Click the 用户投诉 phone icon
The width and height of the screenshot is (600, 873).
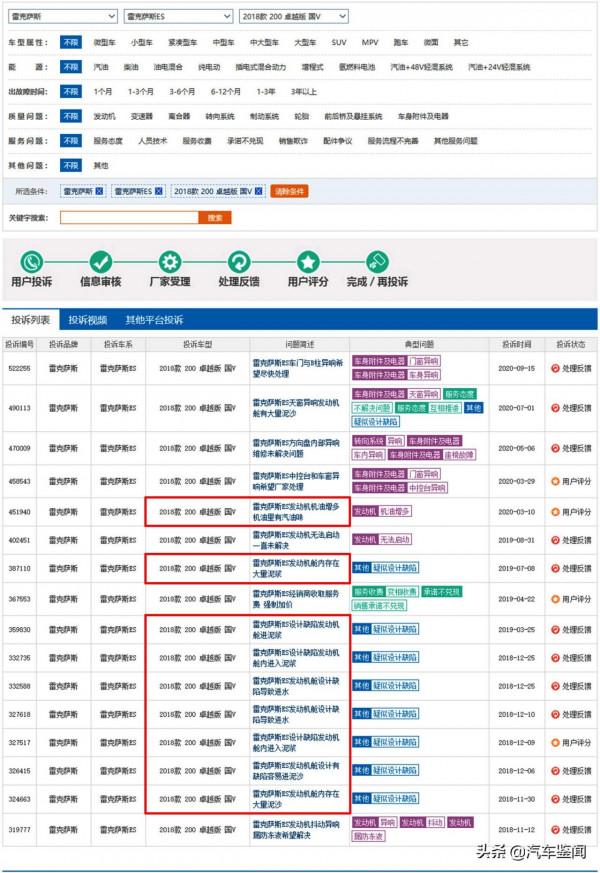point(32,262)
